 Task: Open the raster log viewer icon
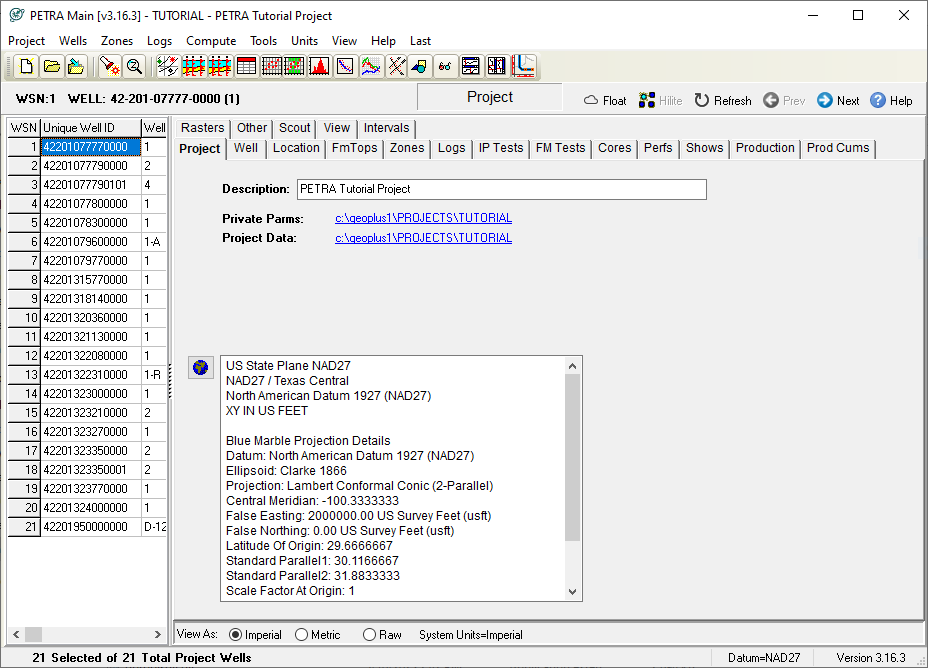pos(497,66)
